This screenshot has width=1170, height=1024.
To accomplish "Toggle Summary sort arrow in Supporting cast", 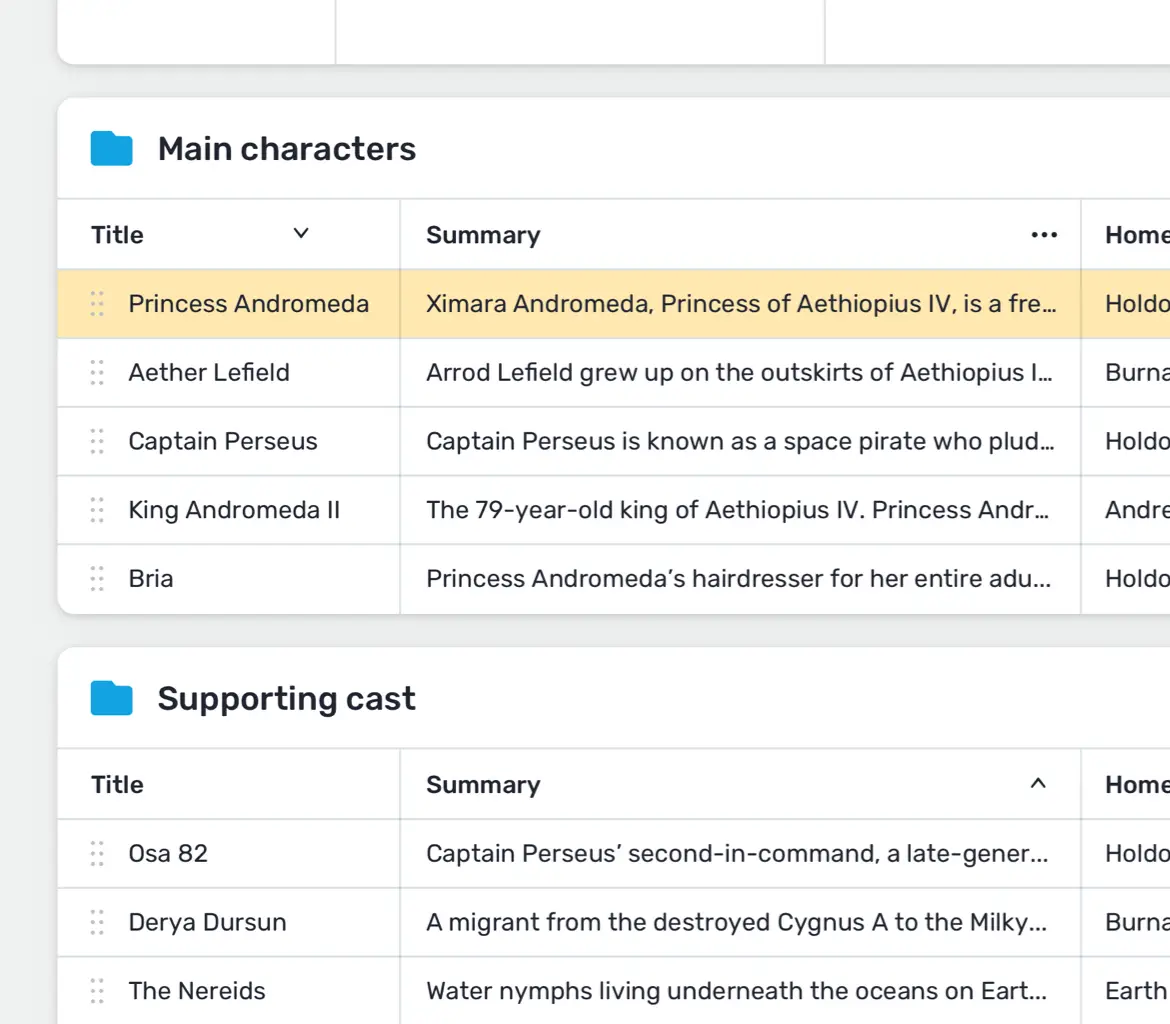I will [1038, 784].
